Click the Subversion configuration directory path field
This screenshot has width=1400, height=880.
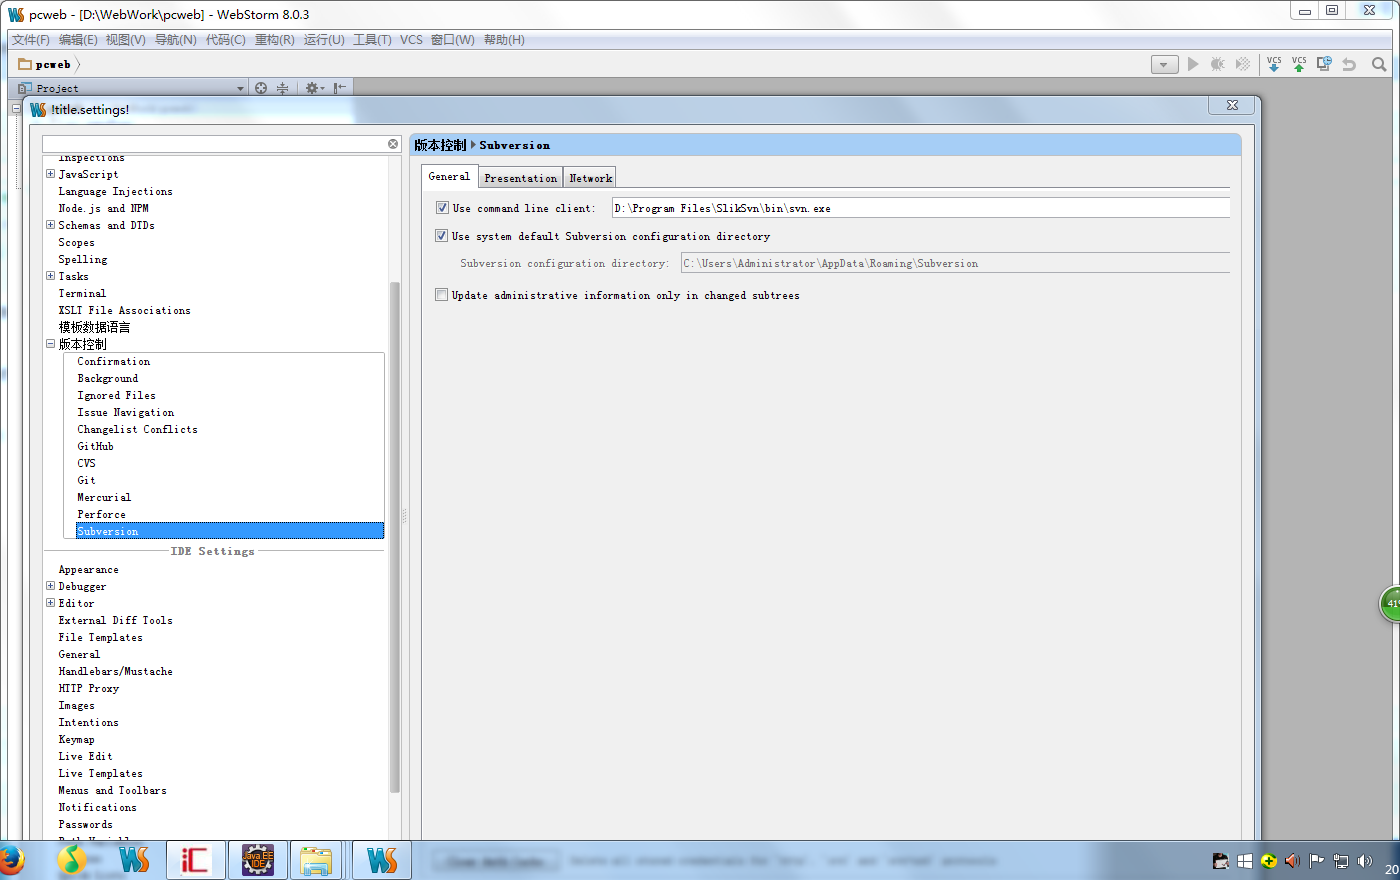[955, 263]
